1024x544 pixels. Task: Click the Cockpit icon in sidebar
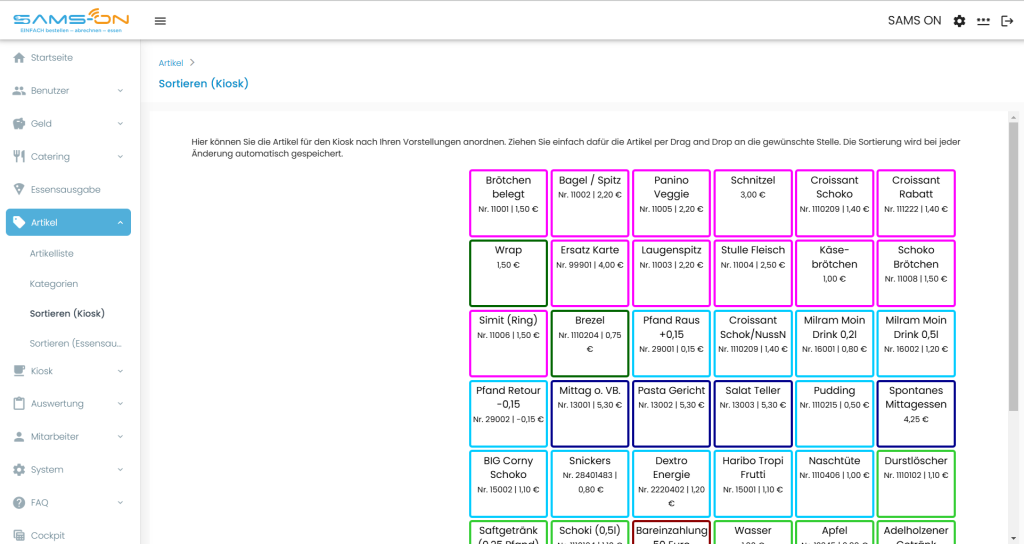[19, 536]
